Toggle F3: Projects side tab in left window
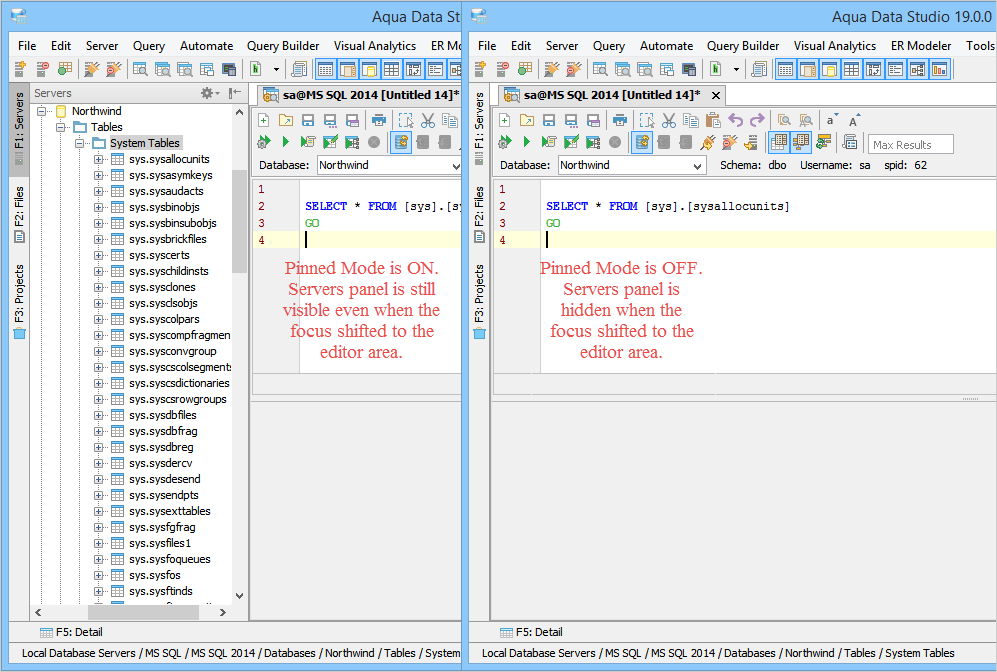This screenshot has height=672, width=997. (19, 302)
